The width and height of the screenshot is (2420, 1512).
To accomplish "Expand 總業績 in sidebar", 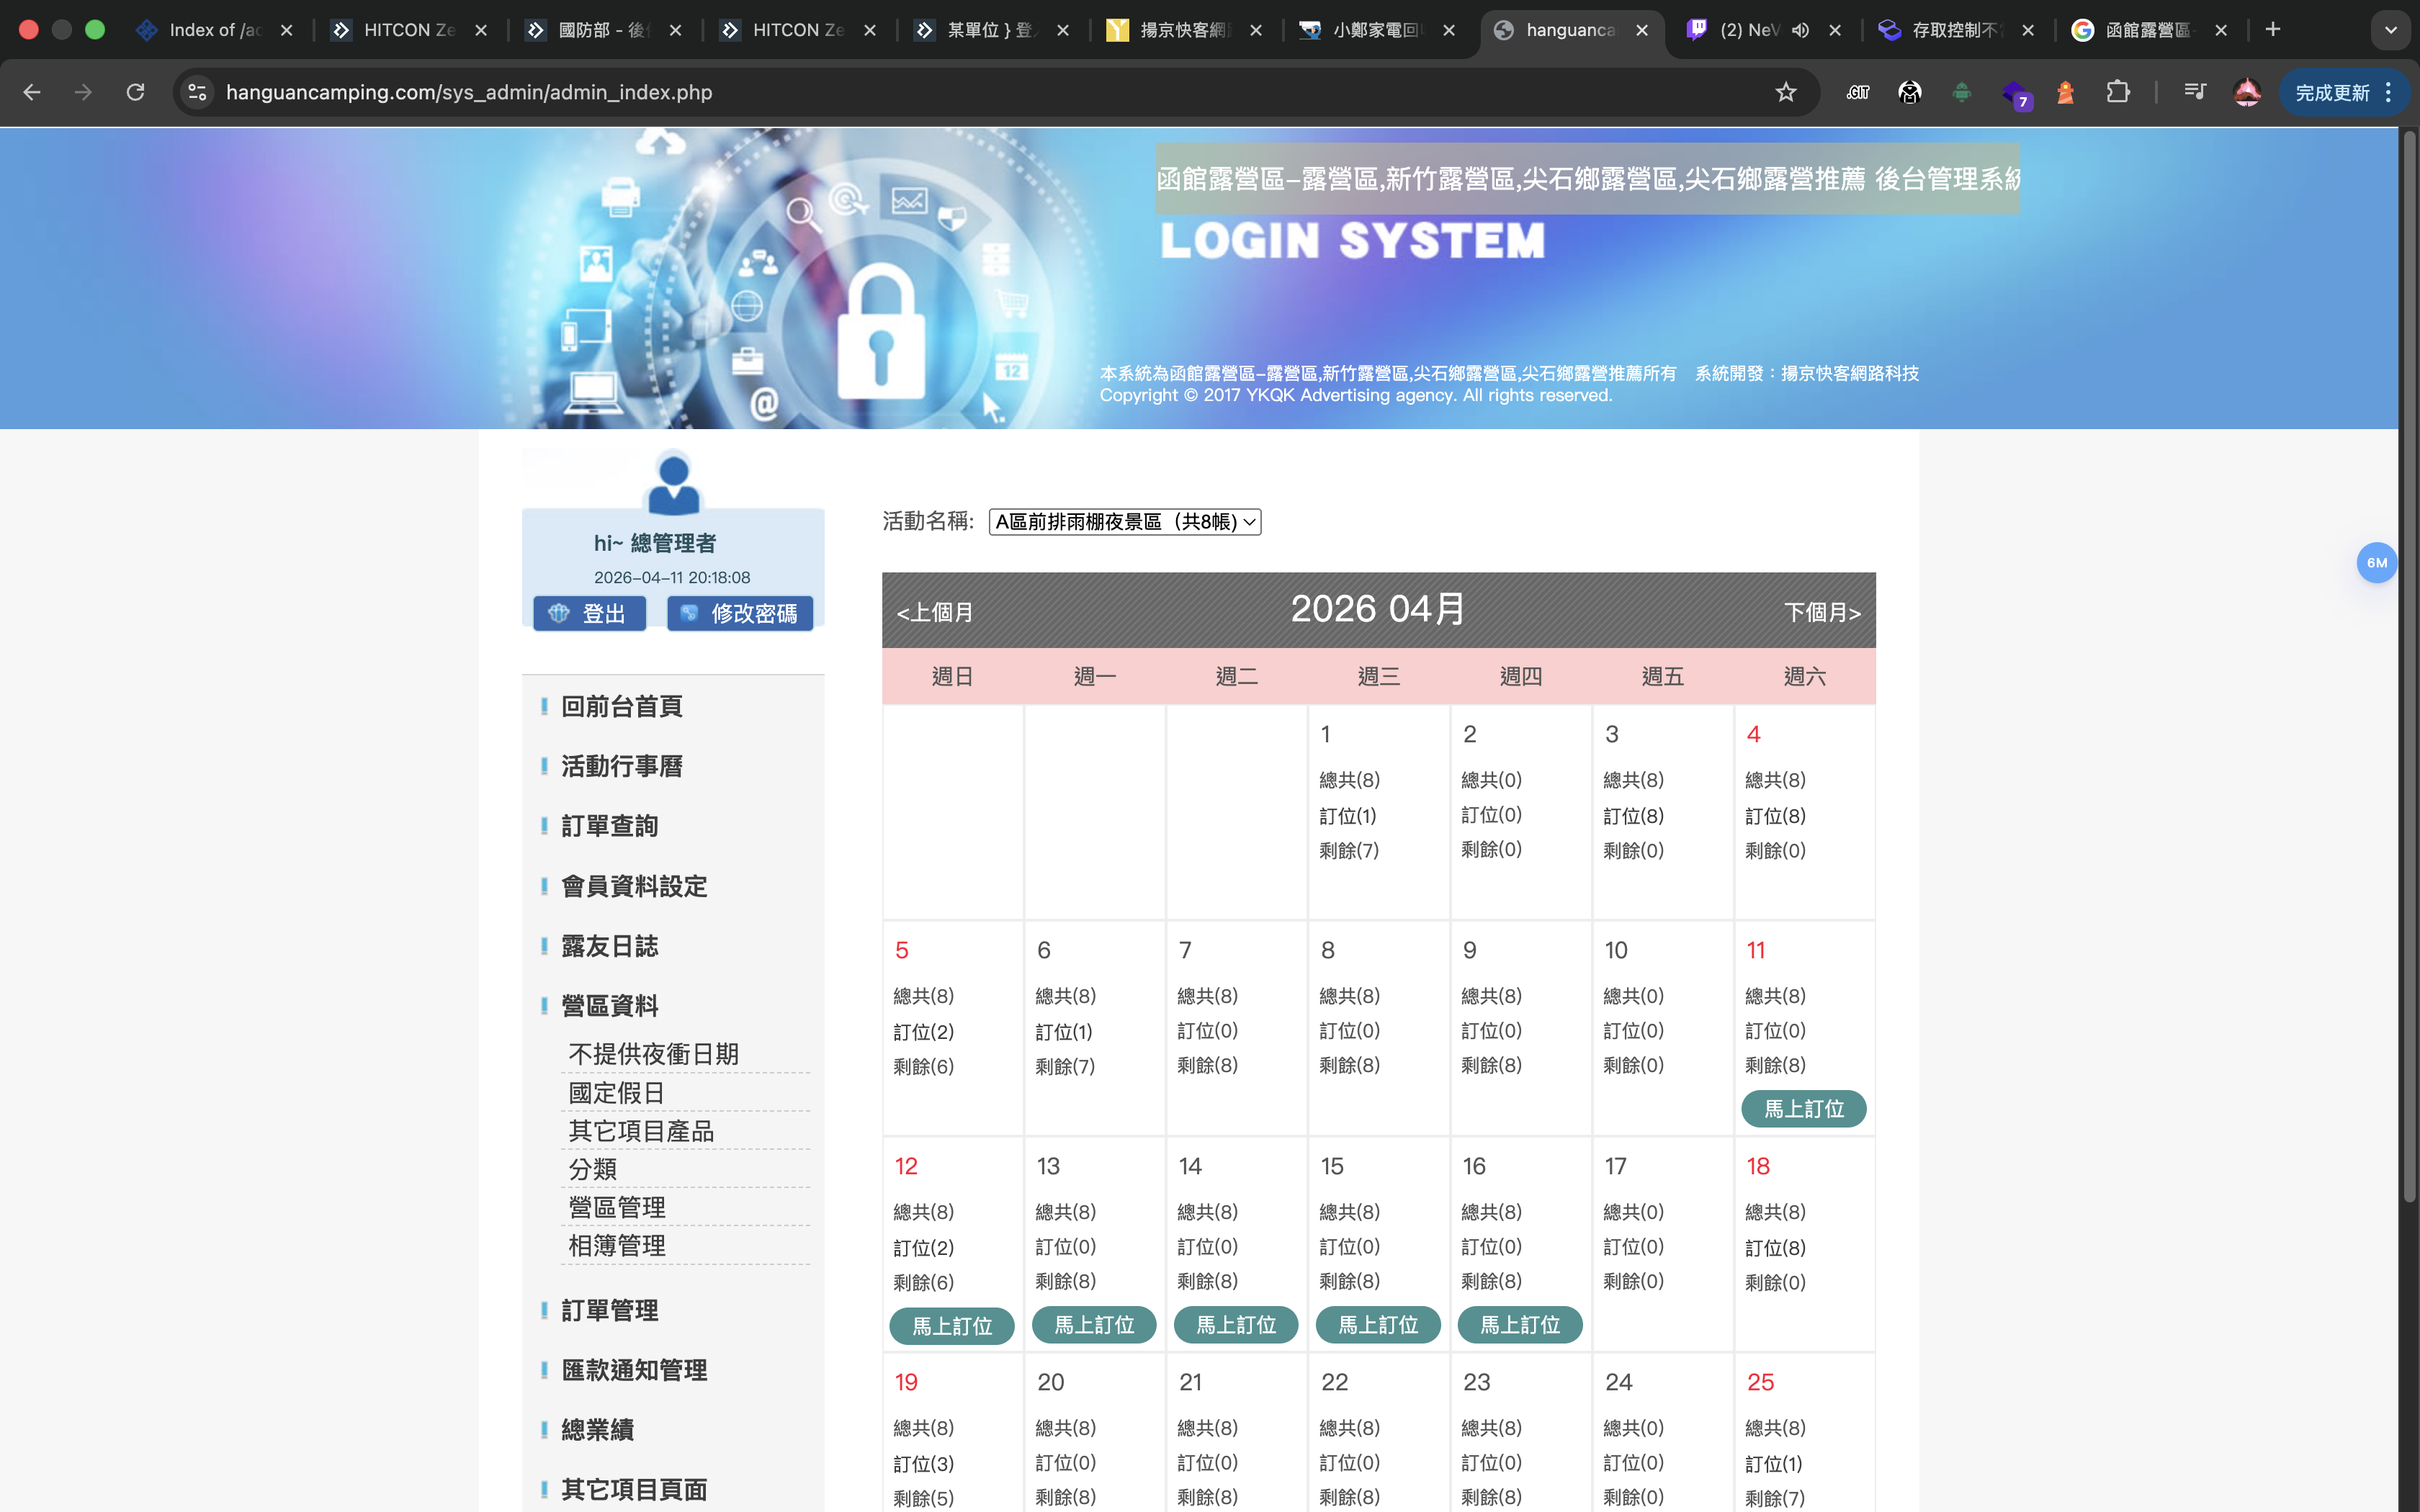I will (598, 1430).
